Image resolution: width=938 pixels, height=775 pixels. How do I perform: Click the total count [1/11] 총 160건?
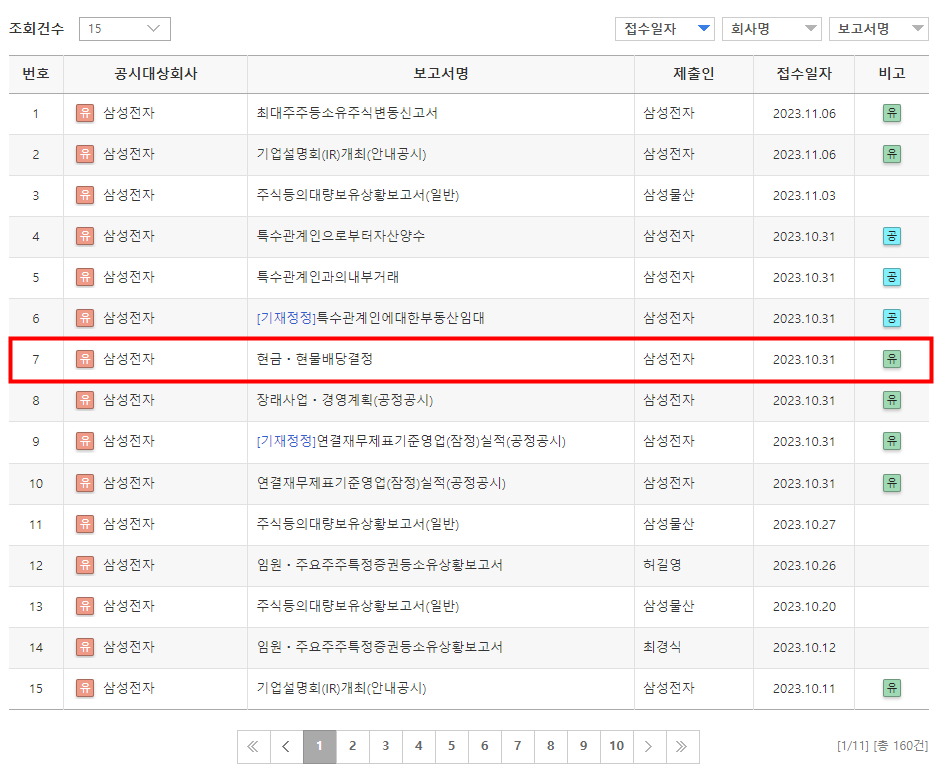click(x=882, y=746)
